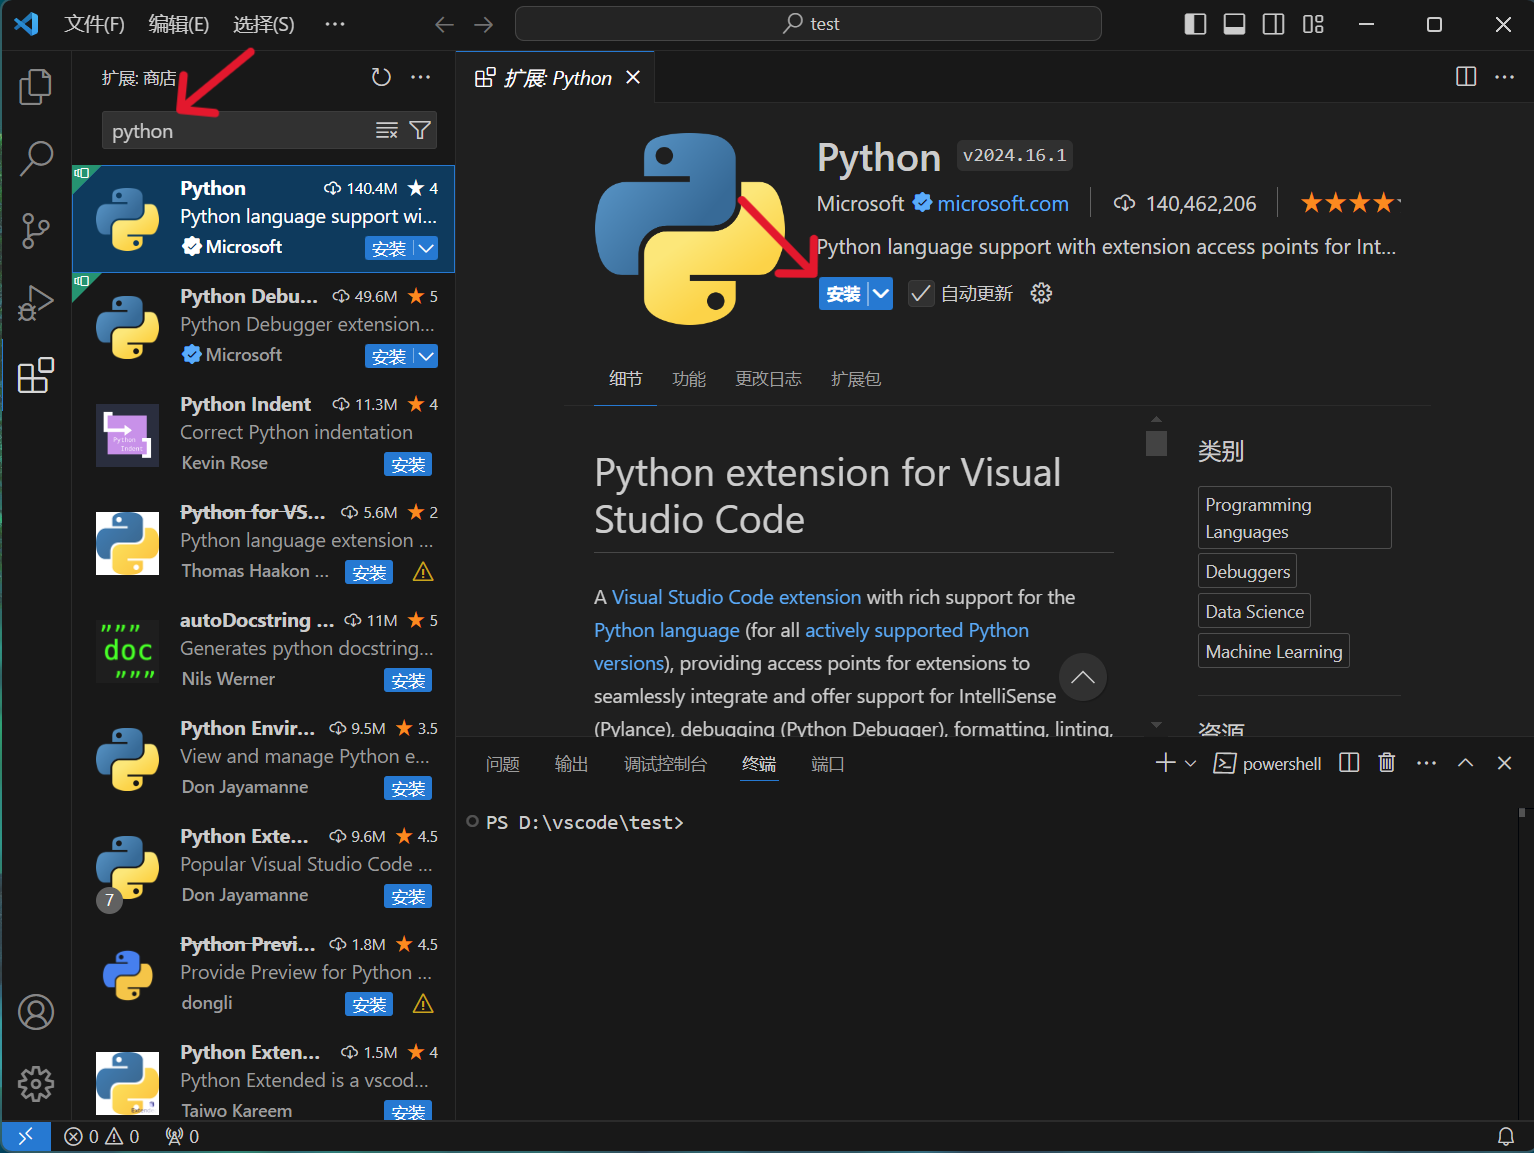
Task: Toggle the bottom panel layout icon
Action: (1234, 24)
